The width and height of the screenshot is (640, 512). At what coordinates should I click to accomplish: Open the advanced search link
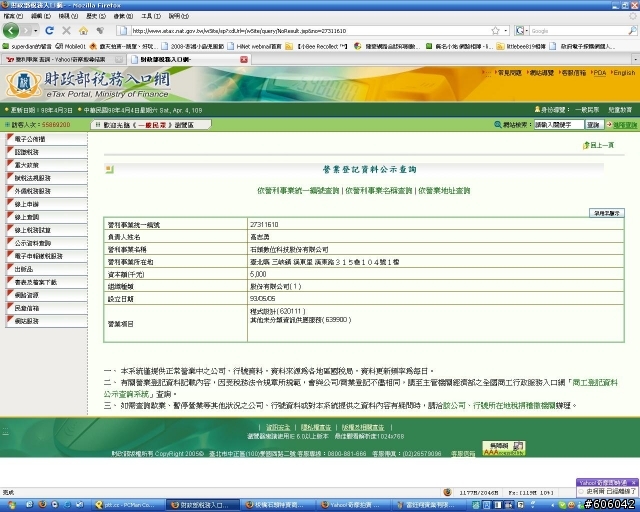coord(624,125)
